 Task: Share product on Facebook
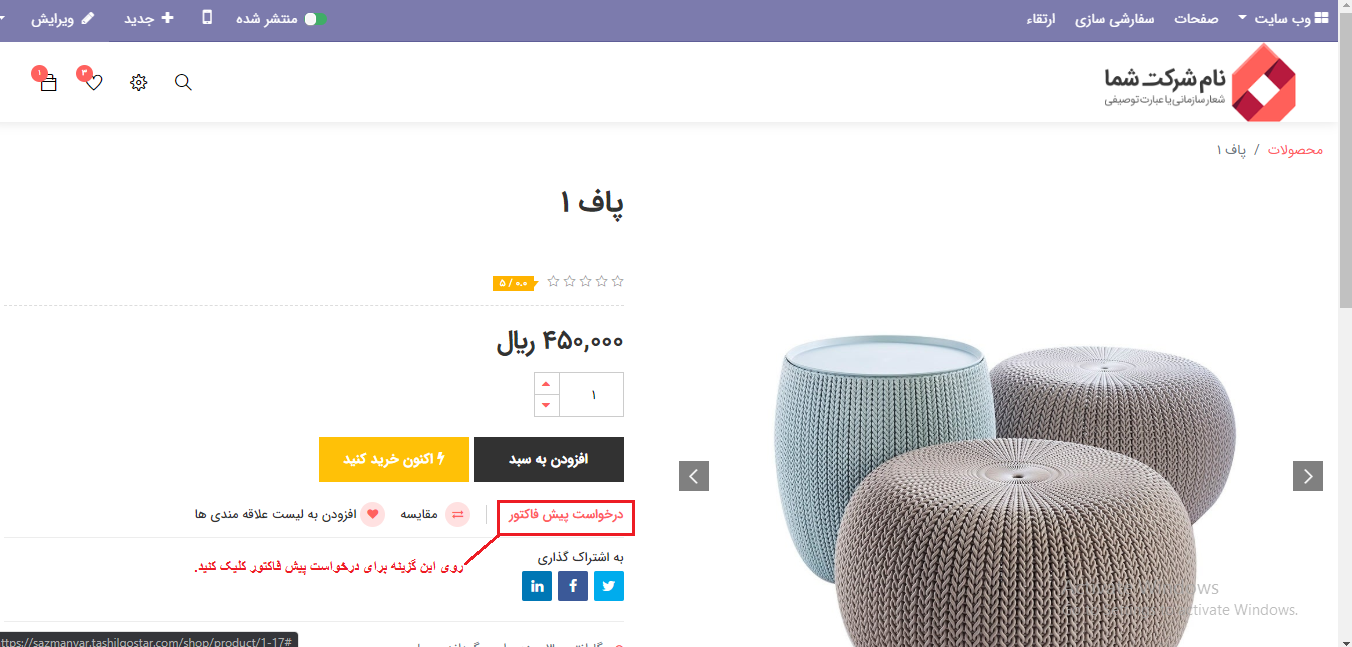coord(573,586)
